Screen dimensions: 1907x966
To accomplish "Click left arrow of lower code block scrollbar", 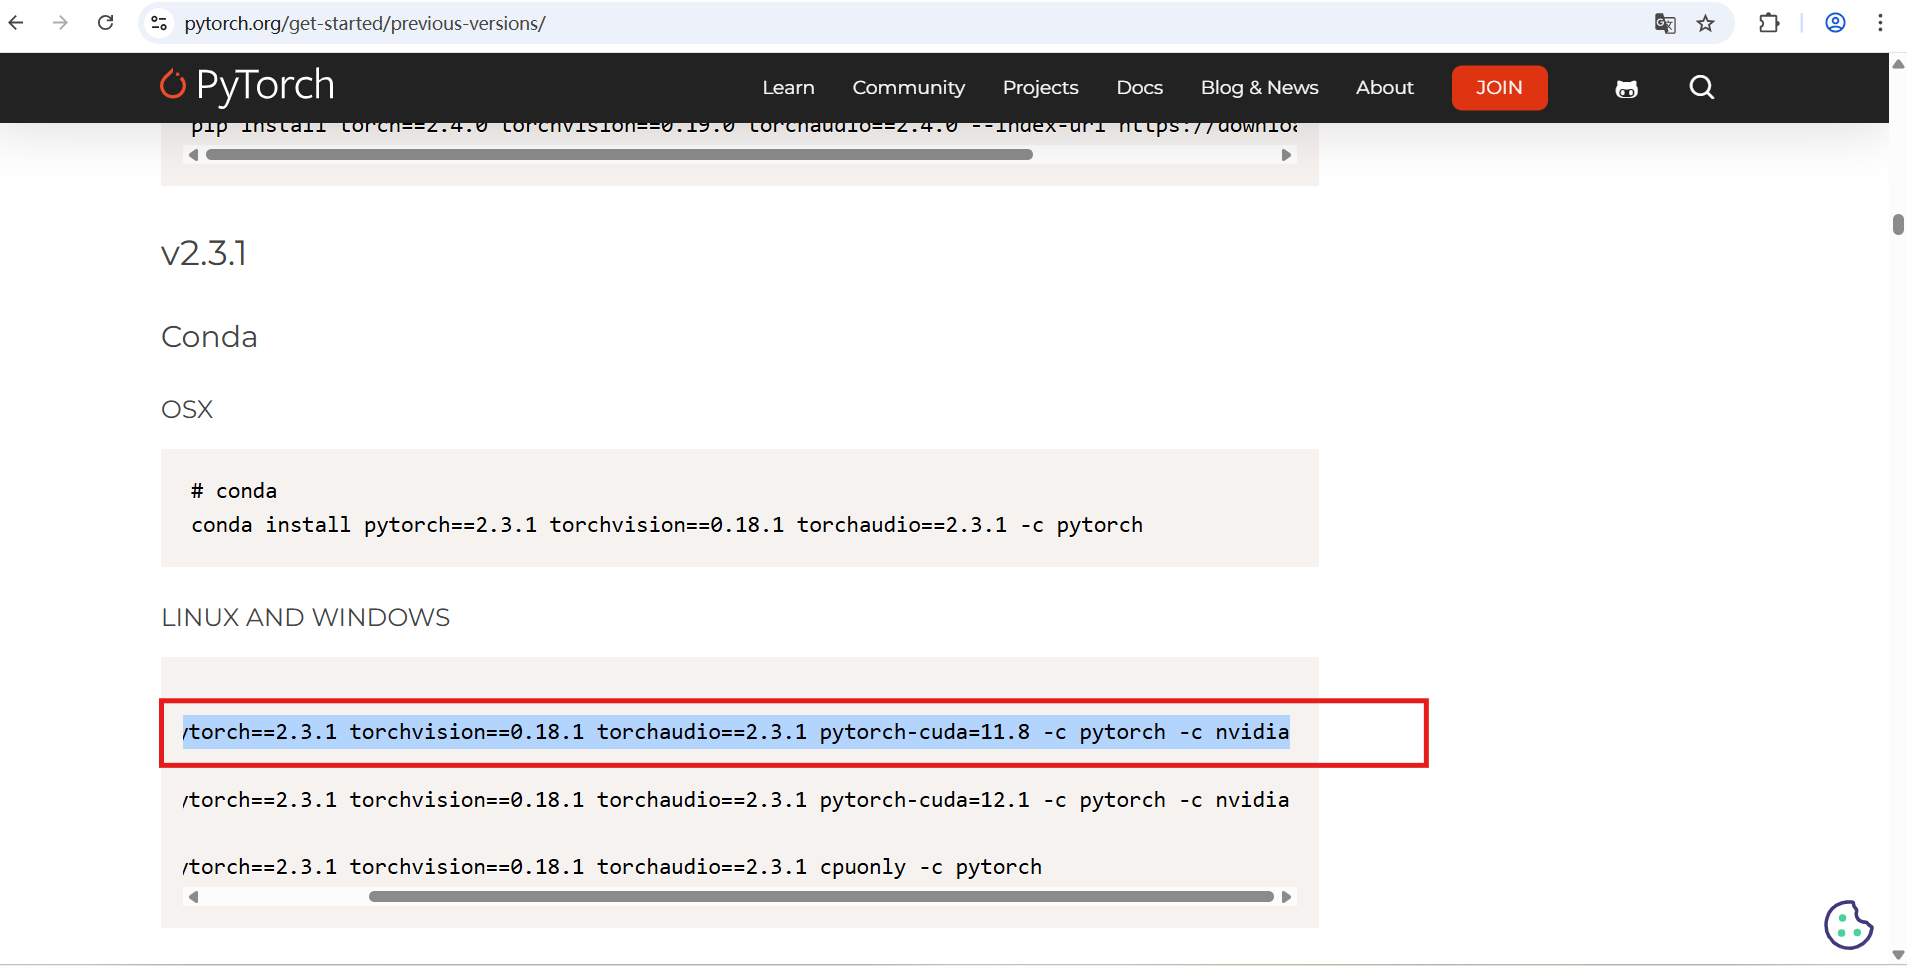I will [x=194, y=897].
